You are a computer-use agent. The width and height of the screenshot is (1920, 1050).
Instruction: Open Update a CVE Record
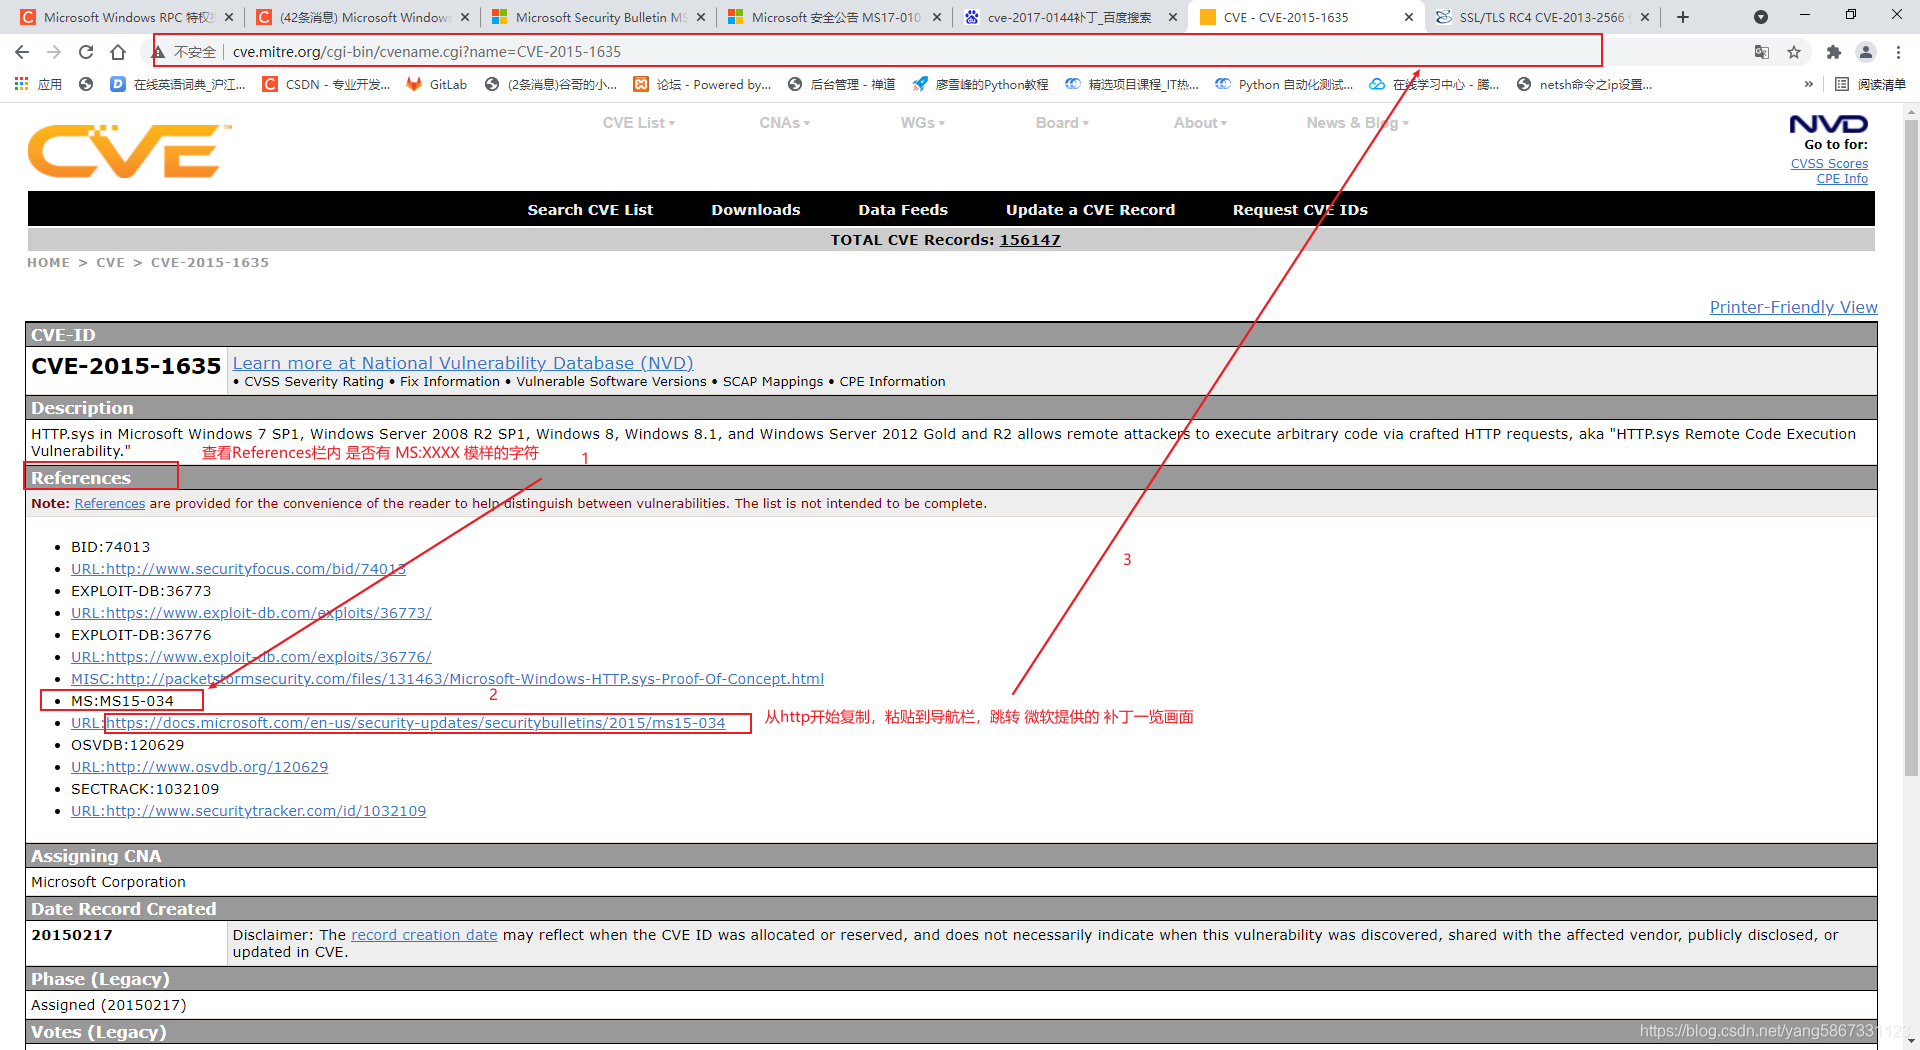pyautogui.click(x=1090, y=210)
